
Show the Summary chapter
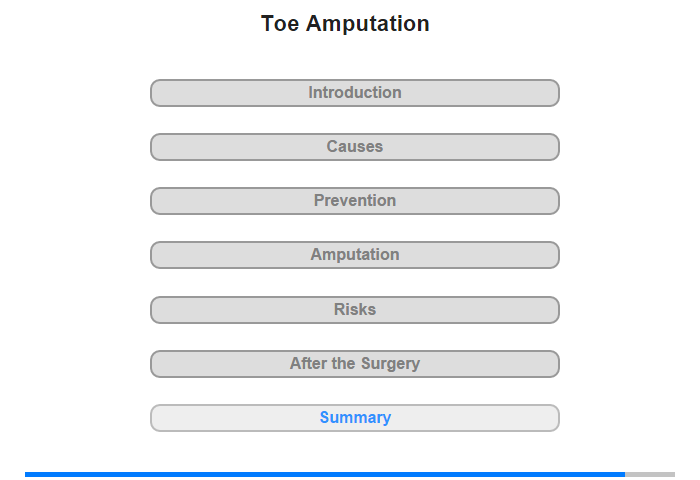click(355, 418)
